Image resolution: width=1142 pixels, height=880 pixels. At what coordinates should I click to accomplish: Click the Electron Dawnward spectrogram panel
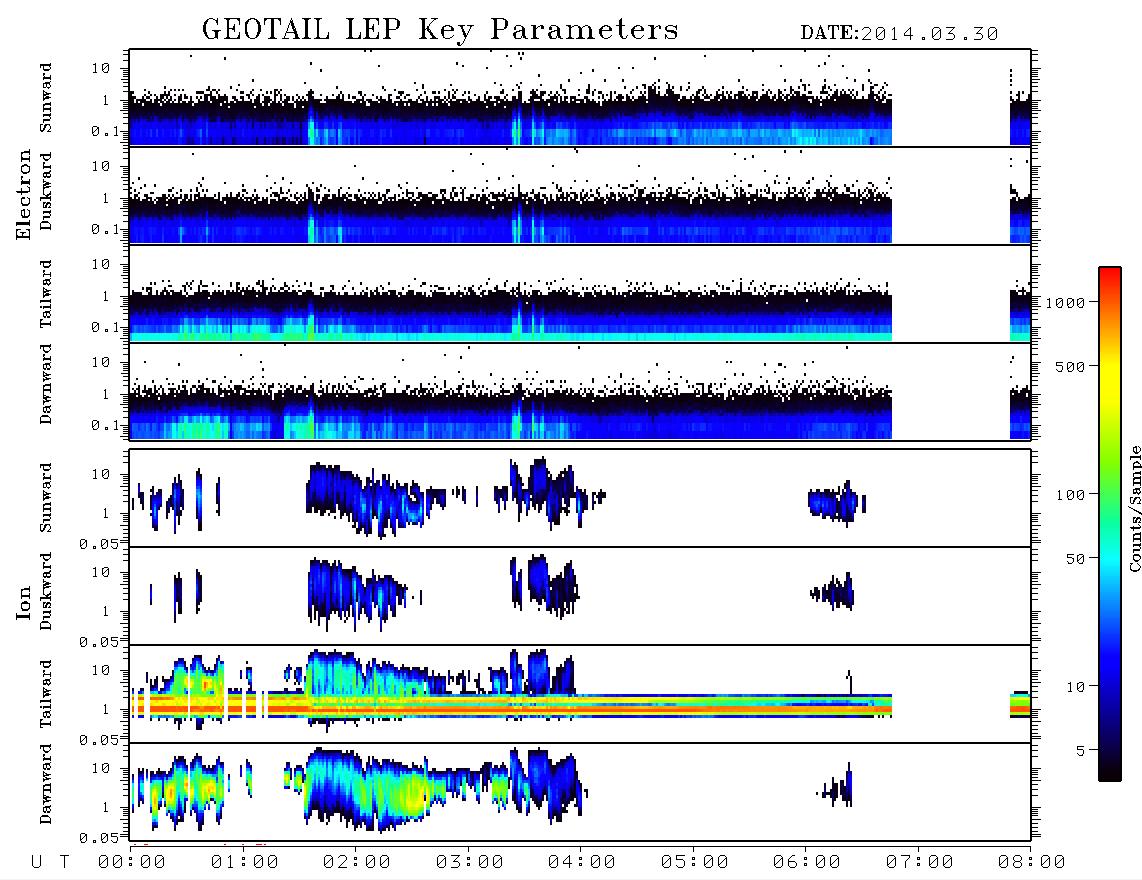coord(580,392)
